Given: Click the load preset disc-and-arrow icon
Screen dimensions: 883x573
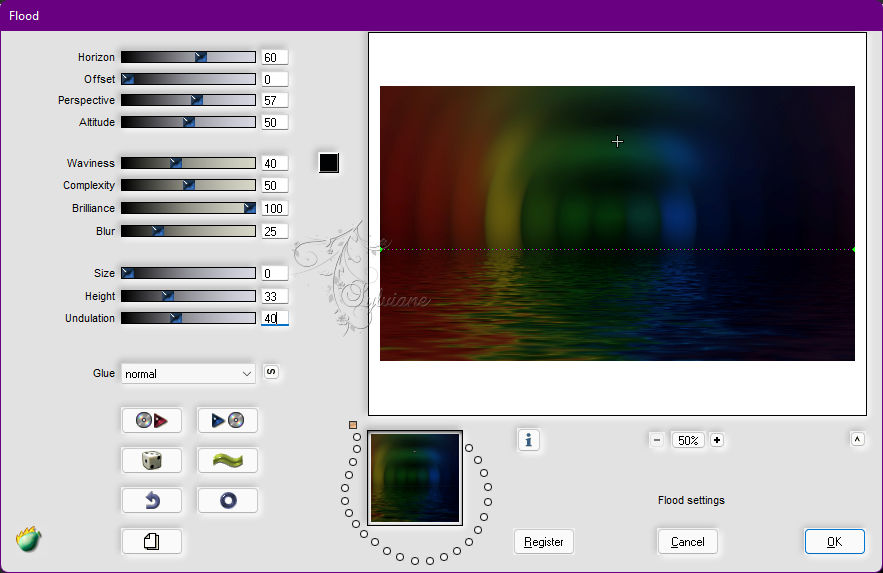Looking at the screenshot, I should pyautogui.click(x=151, y=420).
